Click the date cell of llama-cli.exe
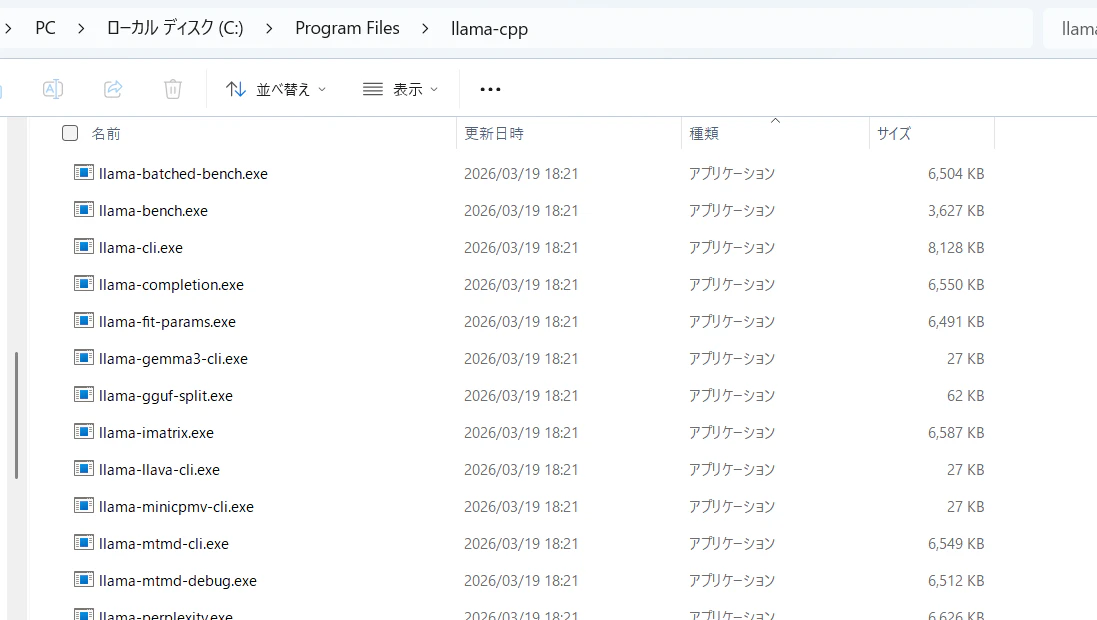 (521, 248)
